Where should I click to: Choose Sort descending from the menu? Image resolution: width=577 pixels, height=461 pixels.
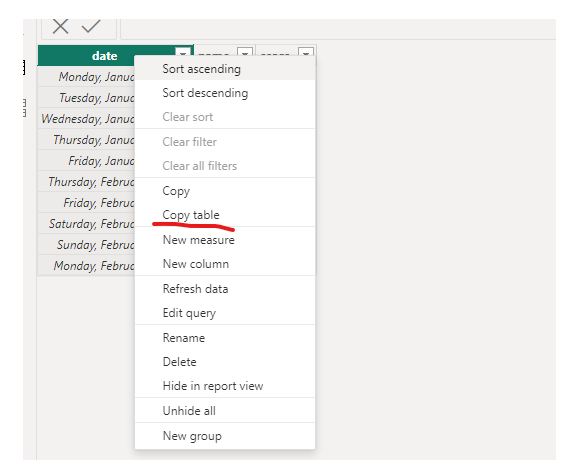pos(225,93)
